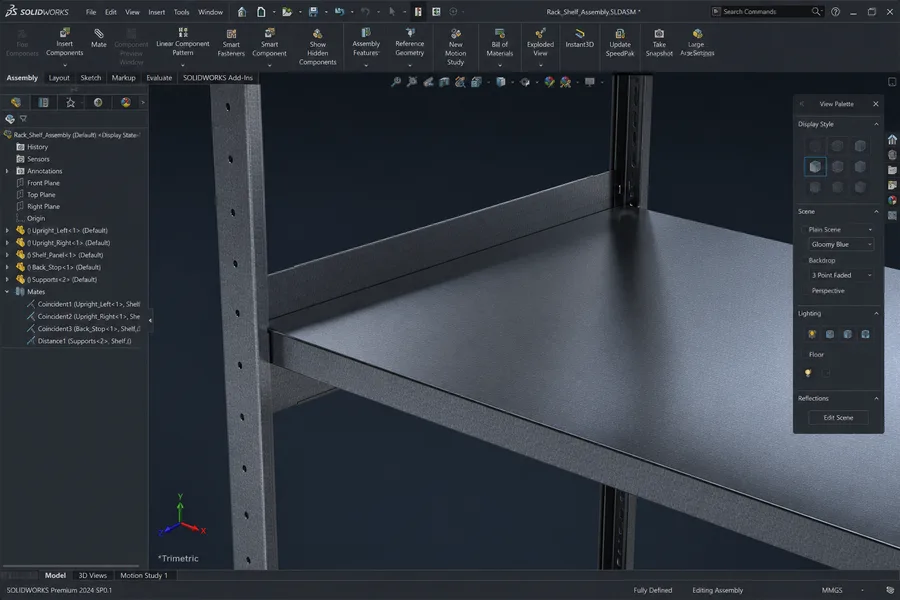Click Zoom to Fit in heads-up toolbar
The height and width of the screenshot is (600, 900).
(396, 82)
